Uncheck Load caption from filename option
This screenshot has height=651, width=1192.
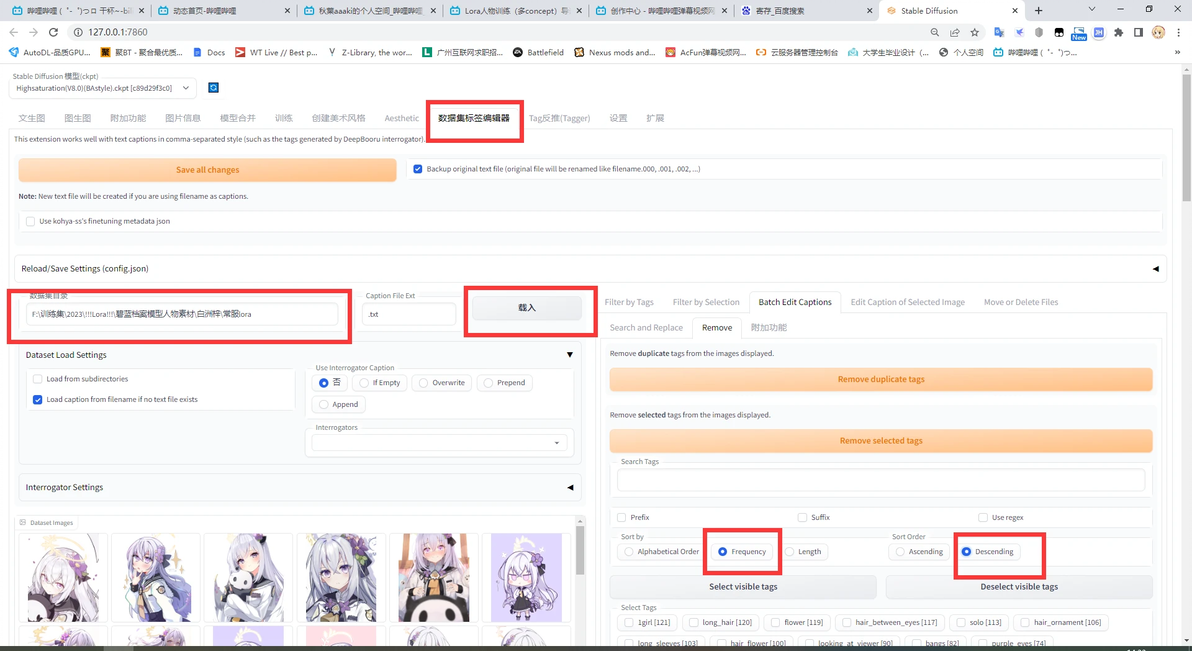coord(37,399)
